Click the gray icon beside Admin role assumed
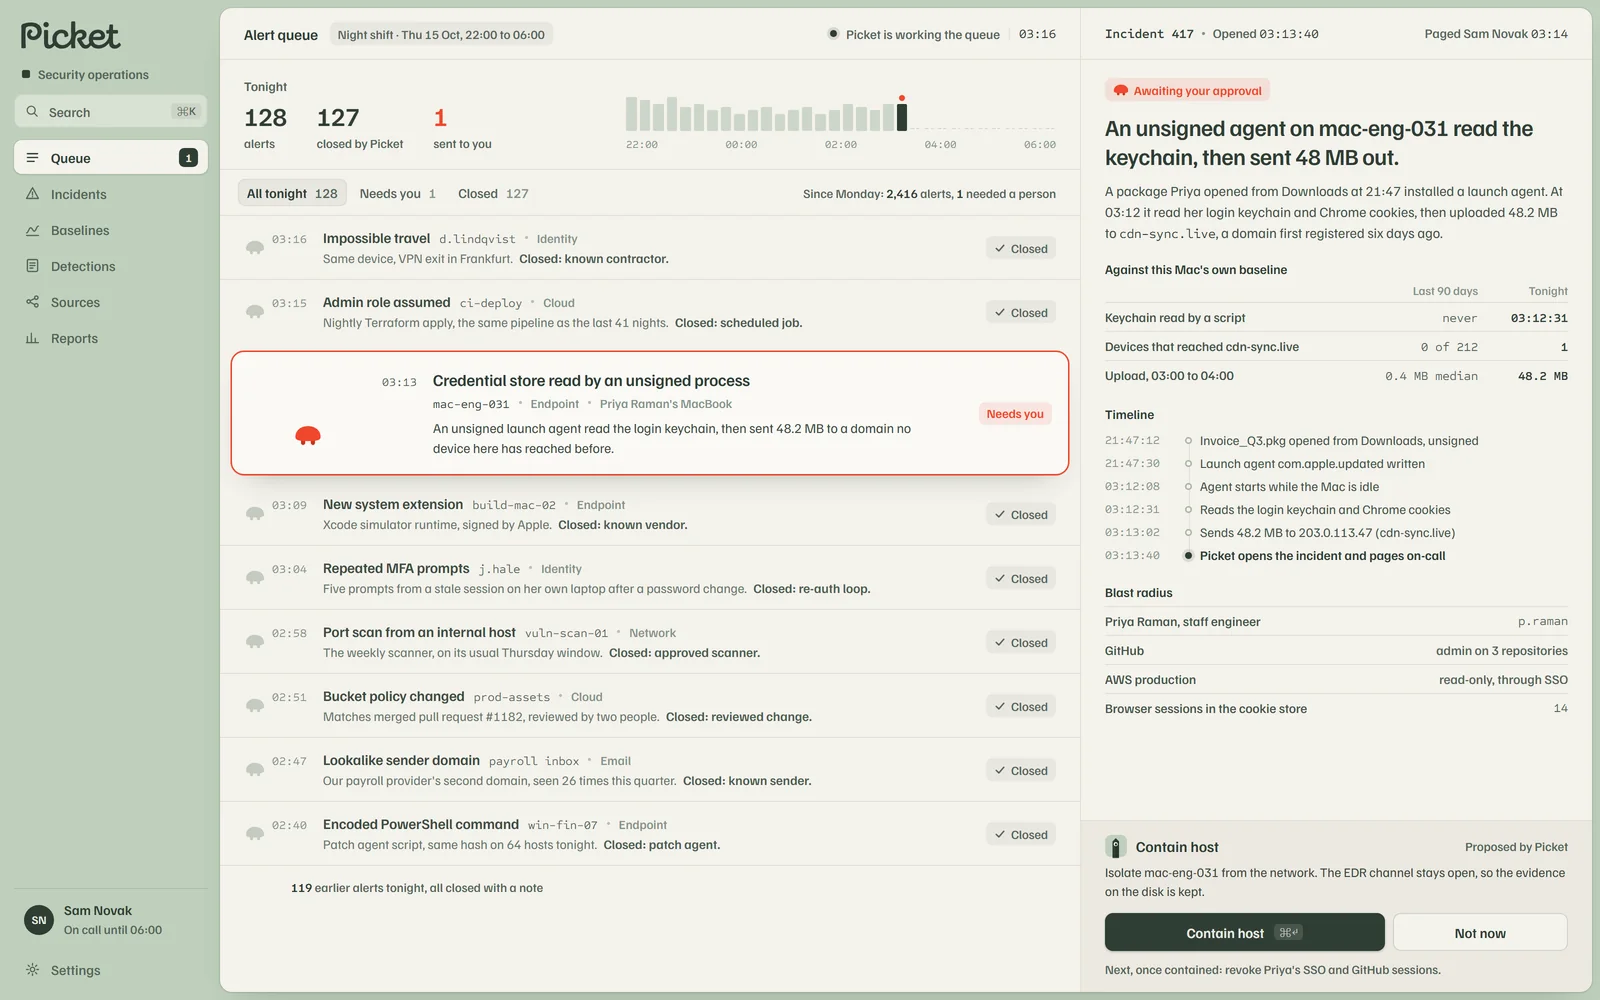 tap(255, 311)
